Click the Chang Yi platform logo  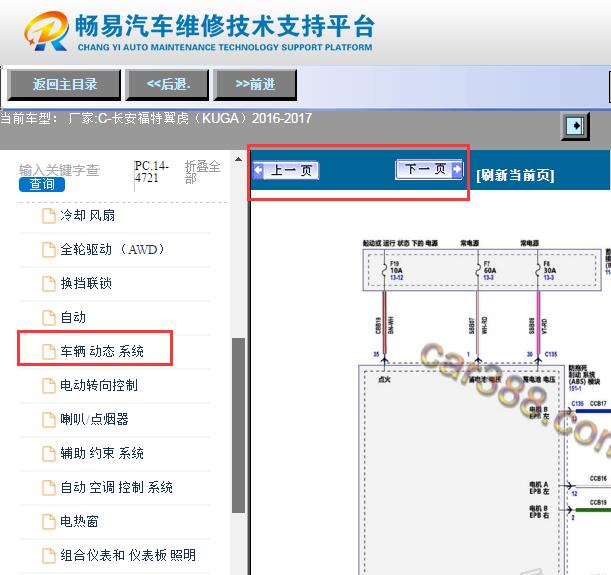pos(47,31)
